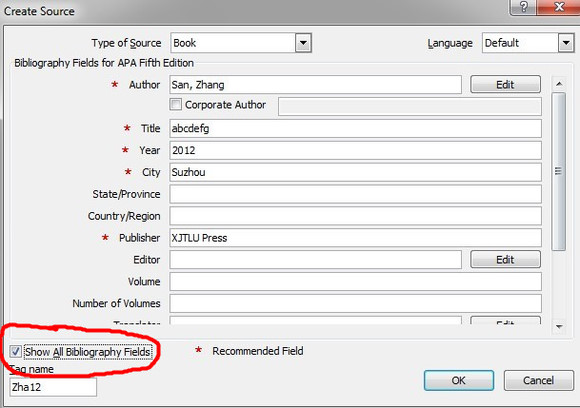Click the Edit button next to Author
The height and width of the screenshot is (408, 580).
click(505, 85)
